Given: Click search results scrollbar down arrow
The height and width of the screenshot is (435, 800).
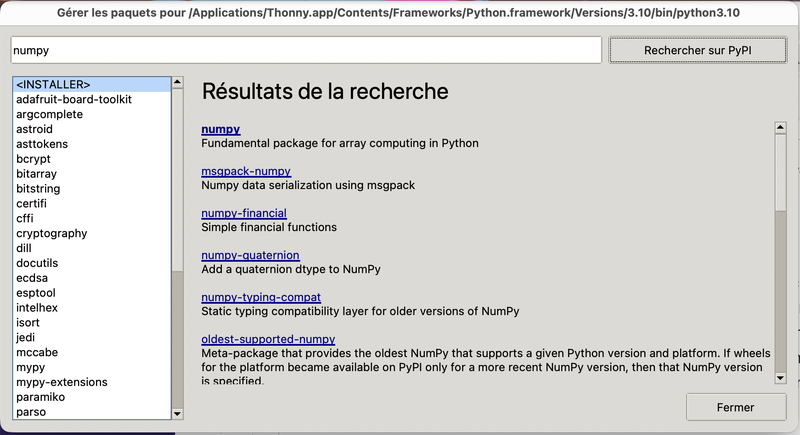Looking at the screenshot, I should [x=780, y=378].
